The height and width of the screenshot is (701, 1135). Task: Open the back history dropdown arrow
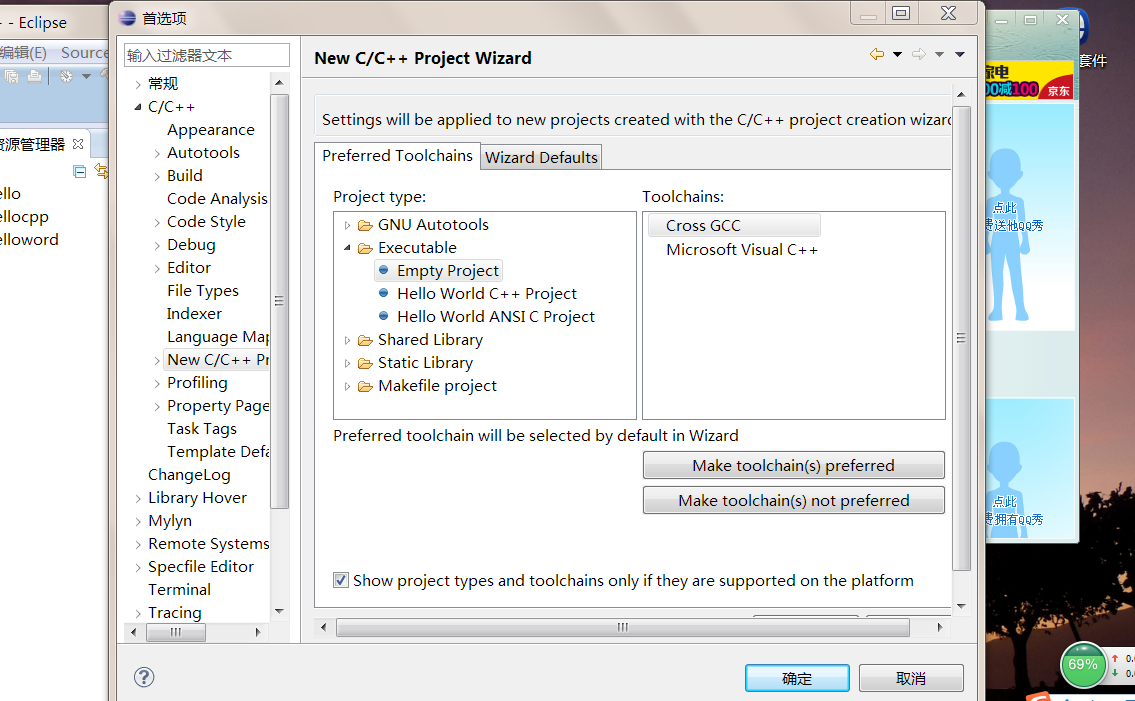point(898,54)
